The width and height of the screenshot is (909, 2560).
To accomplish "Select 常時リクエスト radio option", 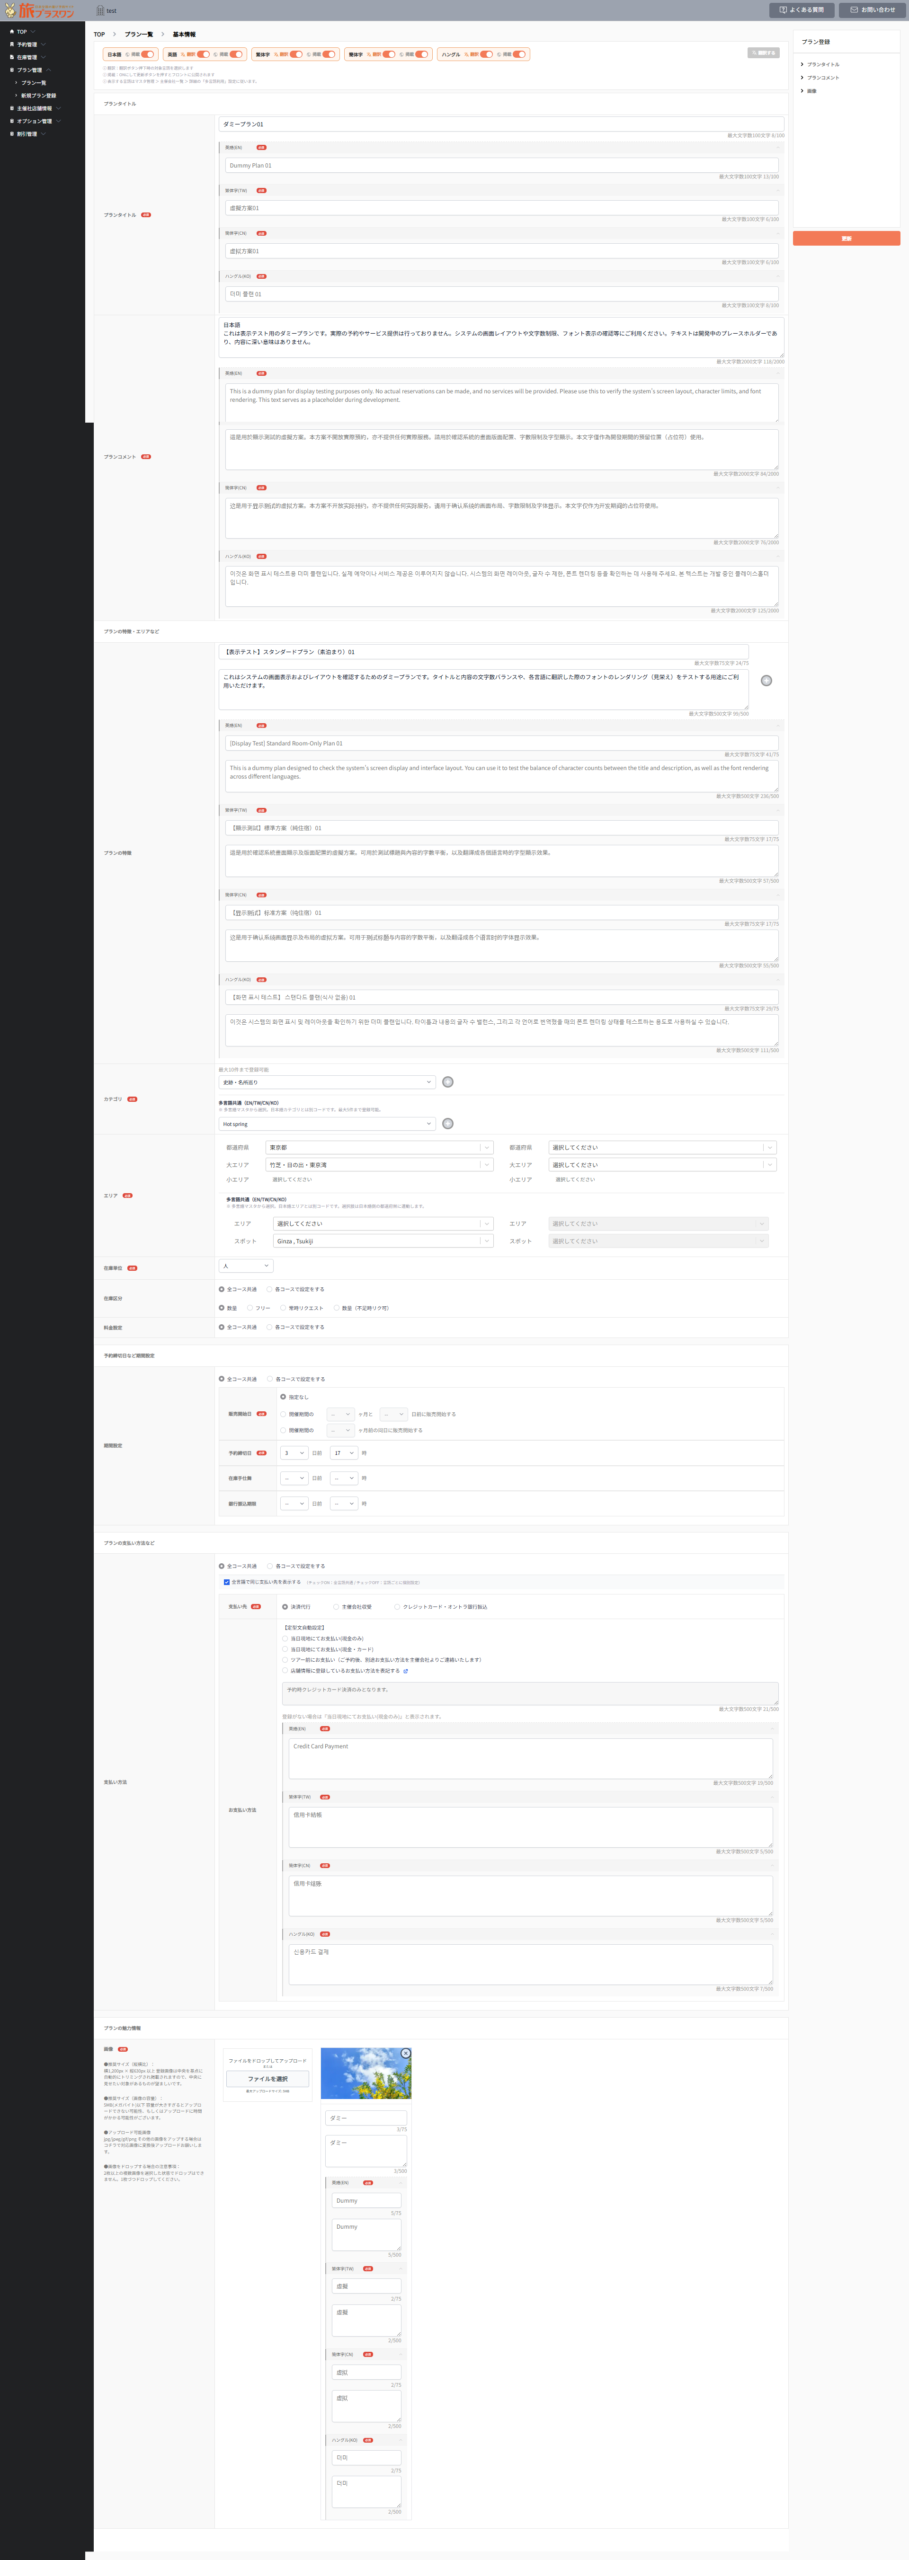I will coord(284,1308).
